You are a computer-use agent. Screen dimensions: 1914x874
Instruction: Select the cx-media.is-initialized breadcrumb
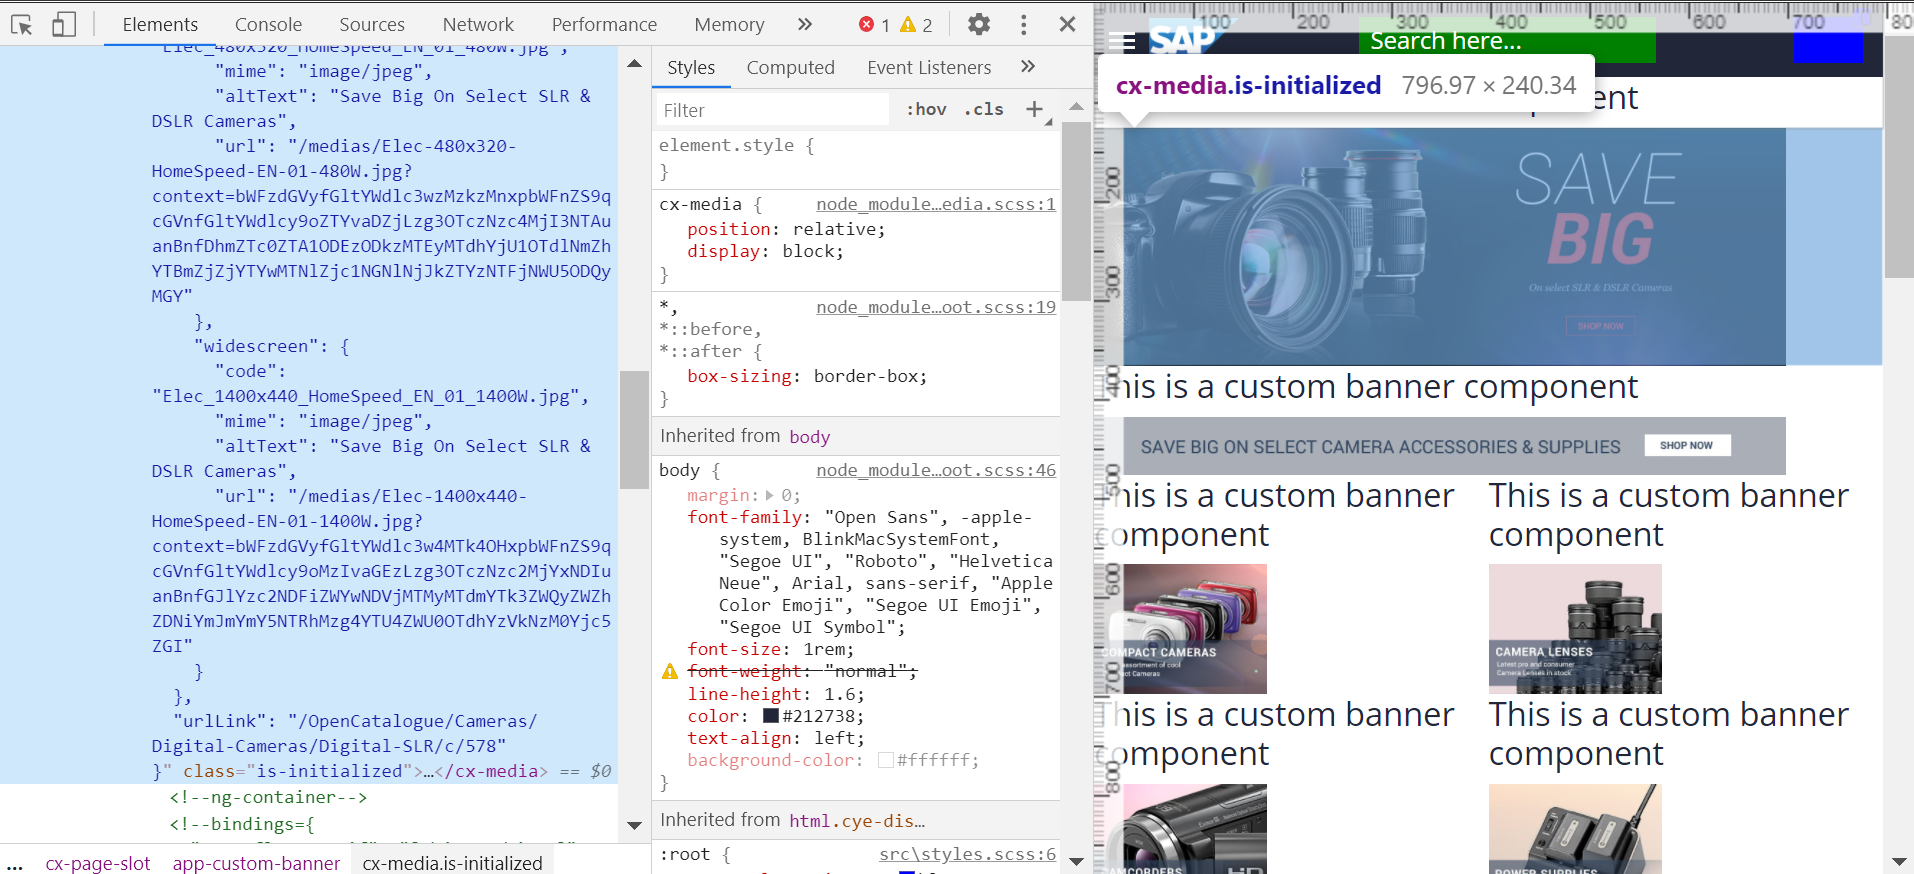pos(452,863)
